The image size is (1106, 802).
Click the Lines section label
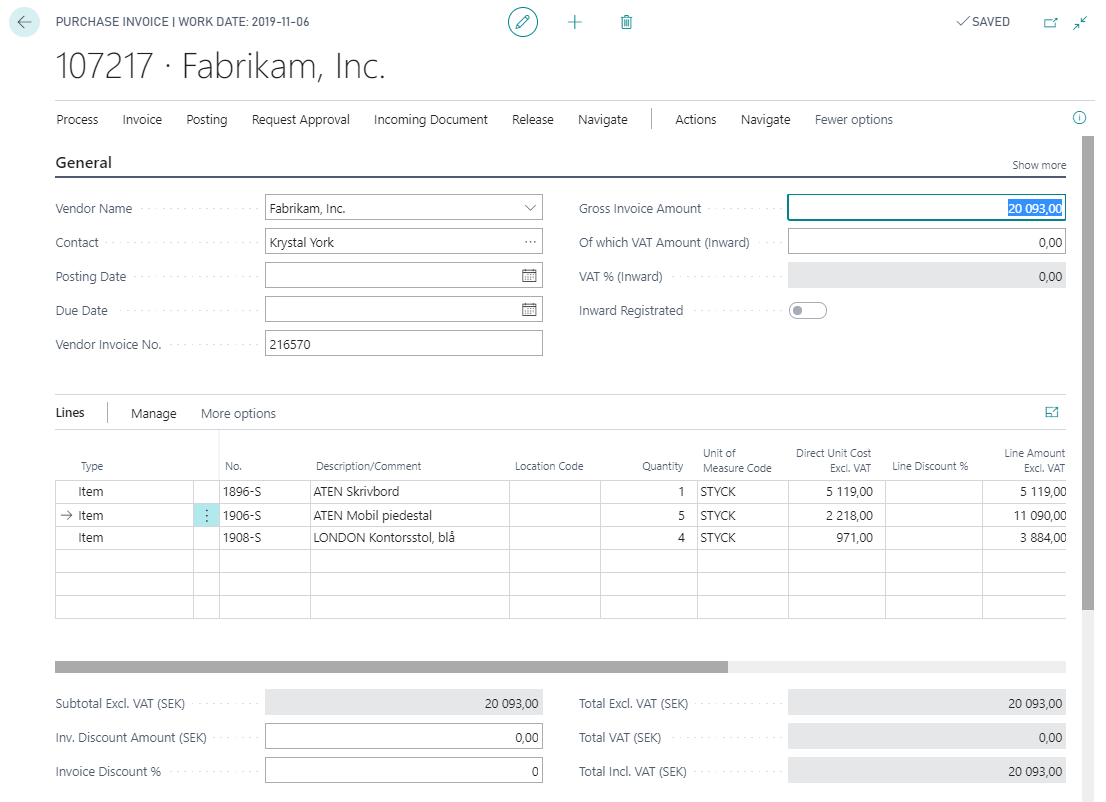70,413
